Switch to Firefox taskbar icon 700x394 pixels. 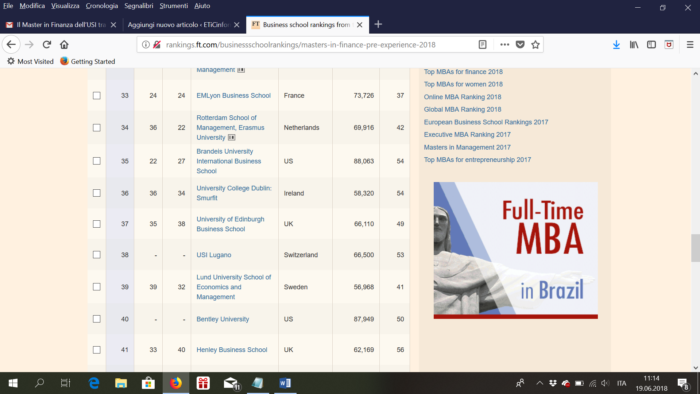[x=176, y=383]
